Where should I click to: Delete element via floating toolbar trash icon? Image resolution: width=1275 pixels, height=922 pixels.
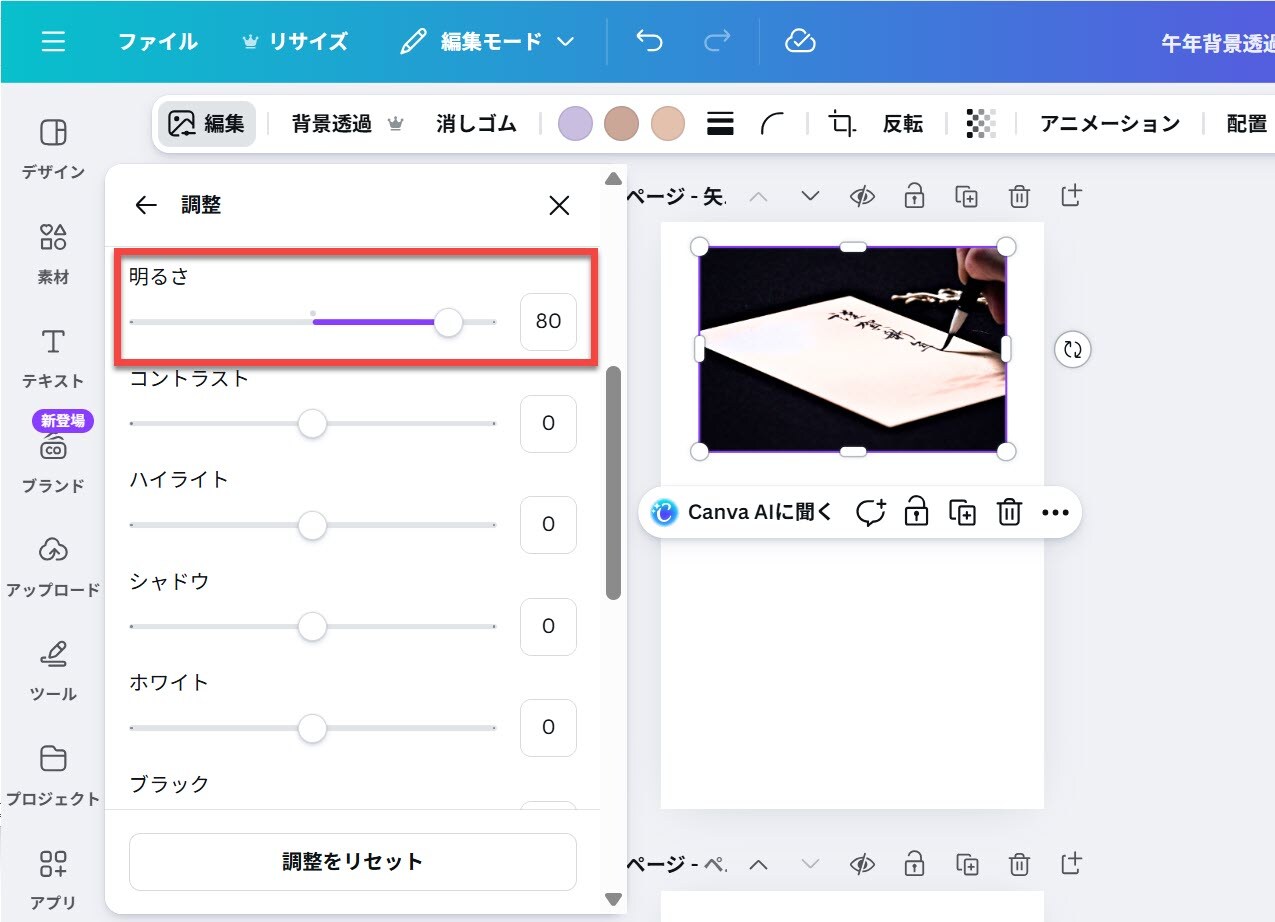coord(1009,513)
